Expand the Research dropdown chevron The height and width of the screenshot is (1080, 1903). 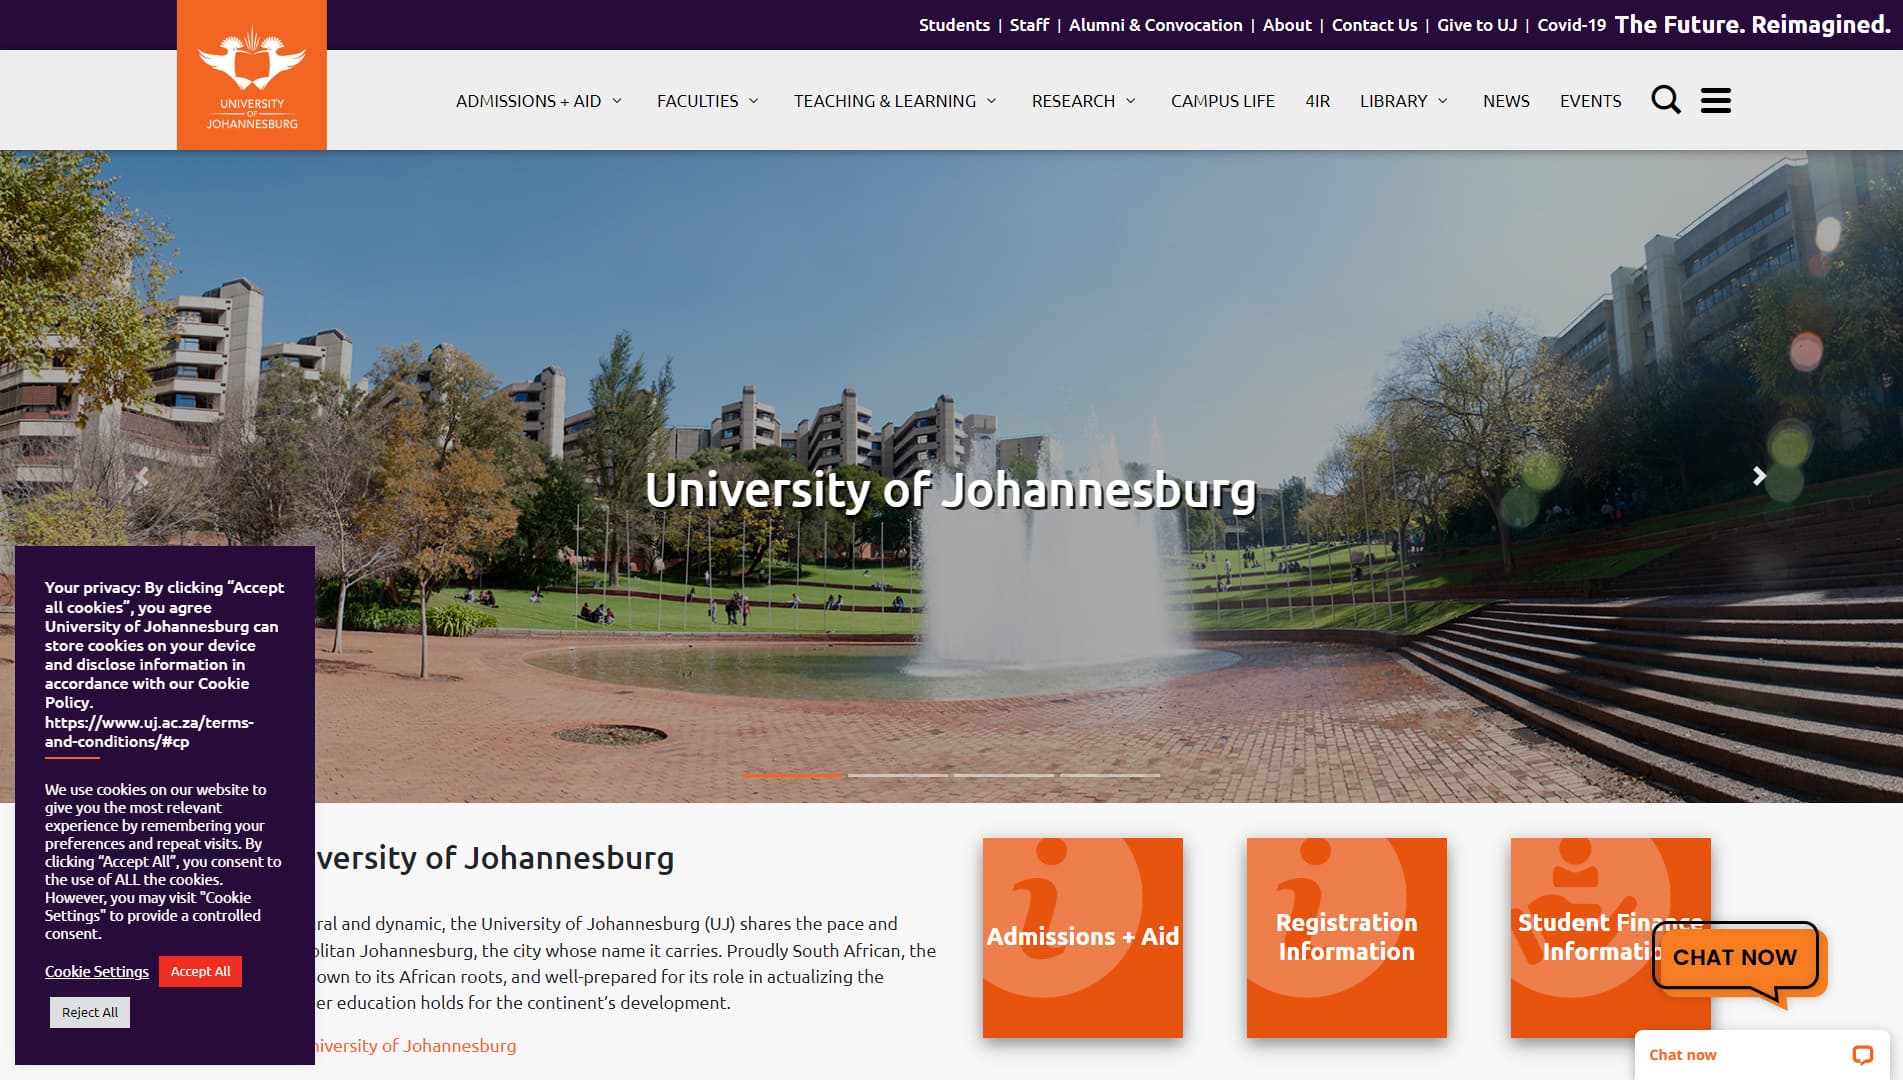point(1131,101)
